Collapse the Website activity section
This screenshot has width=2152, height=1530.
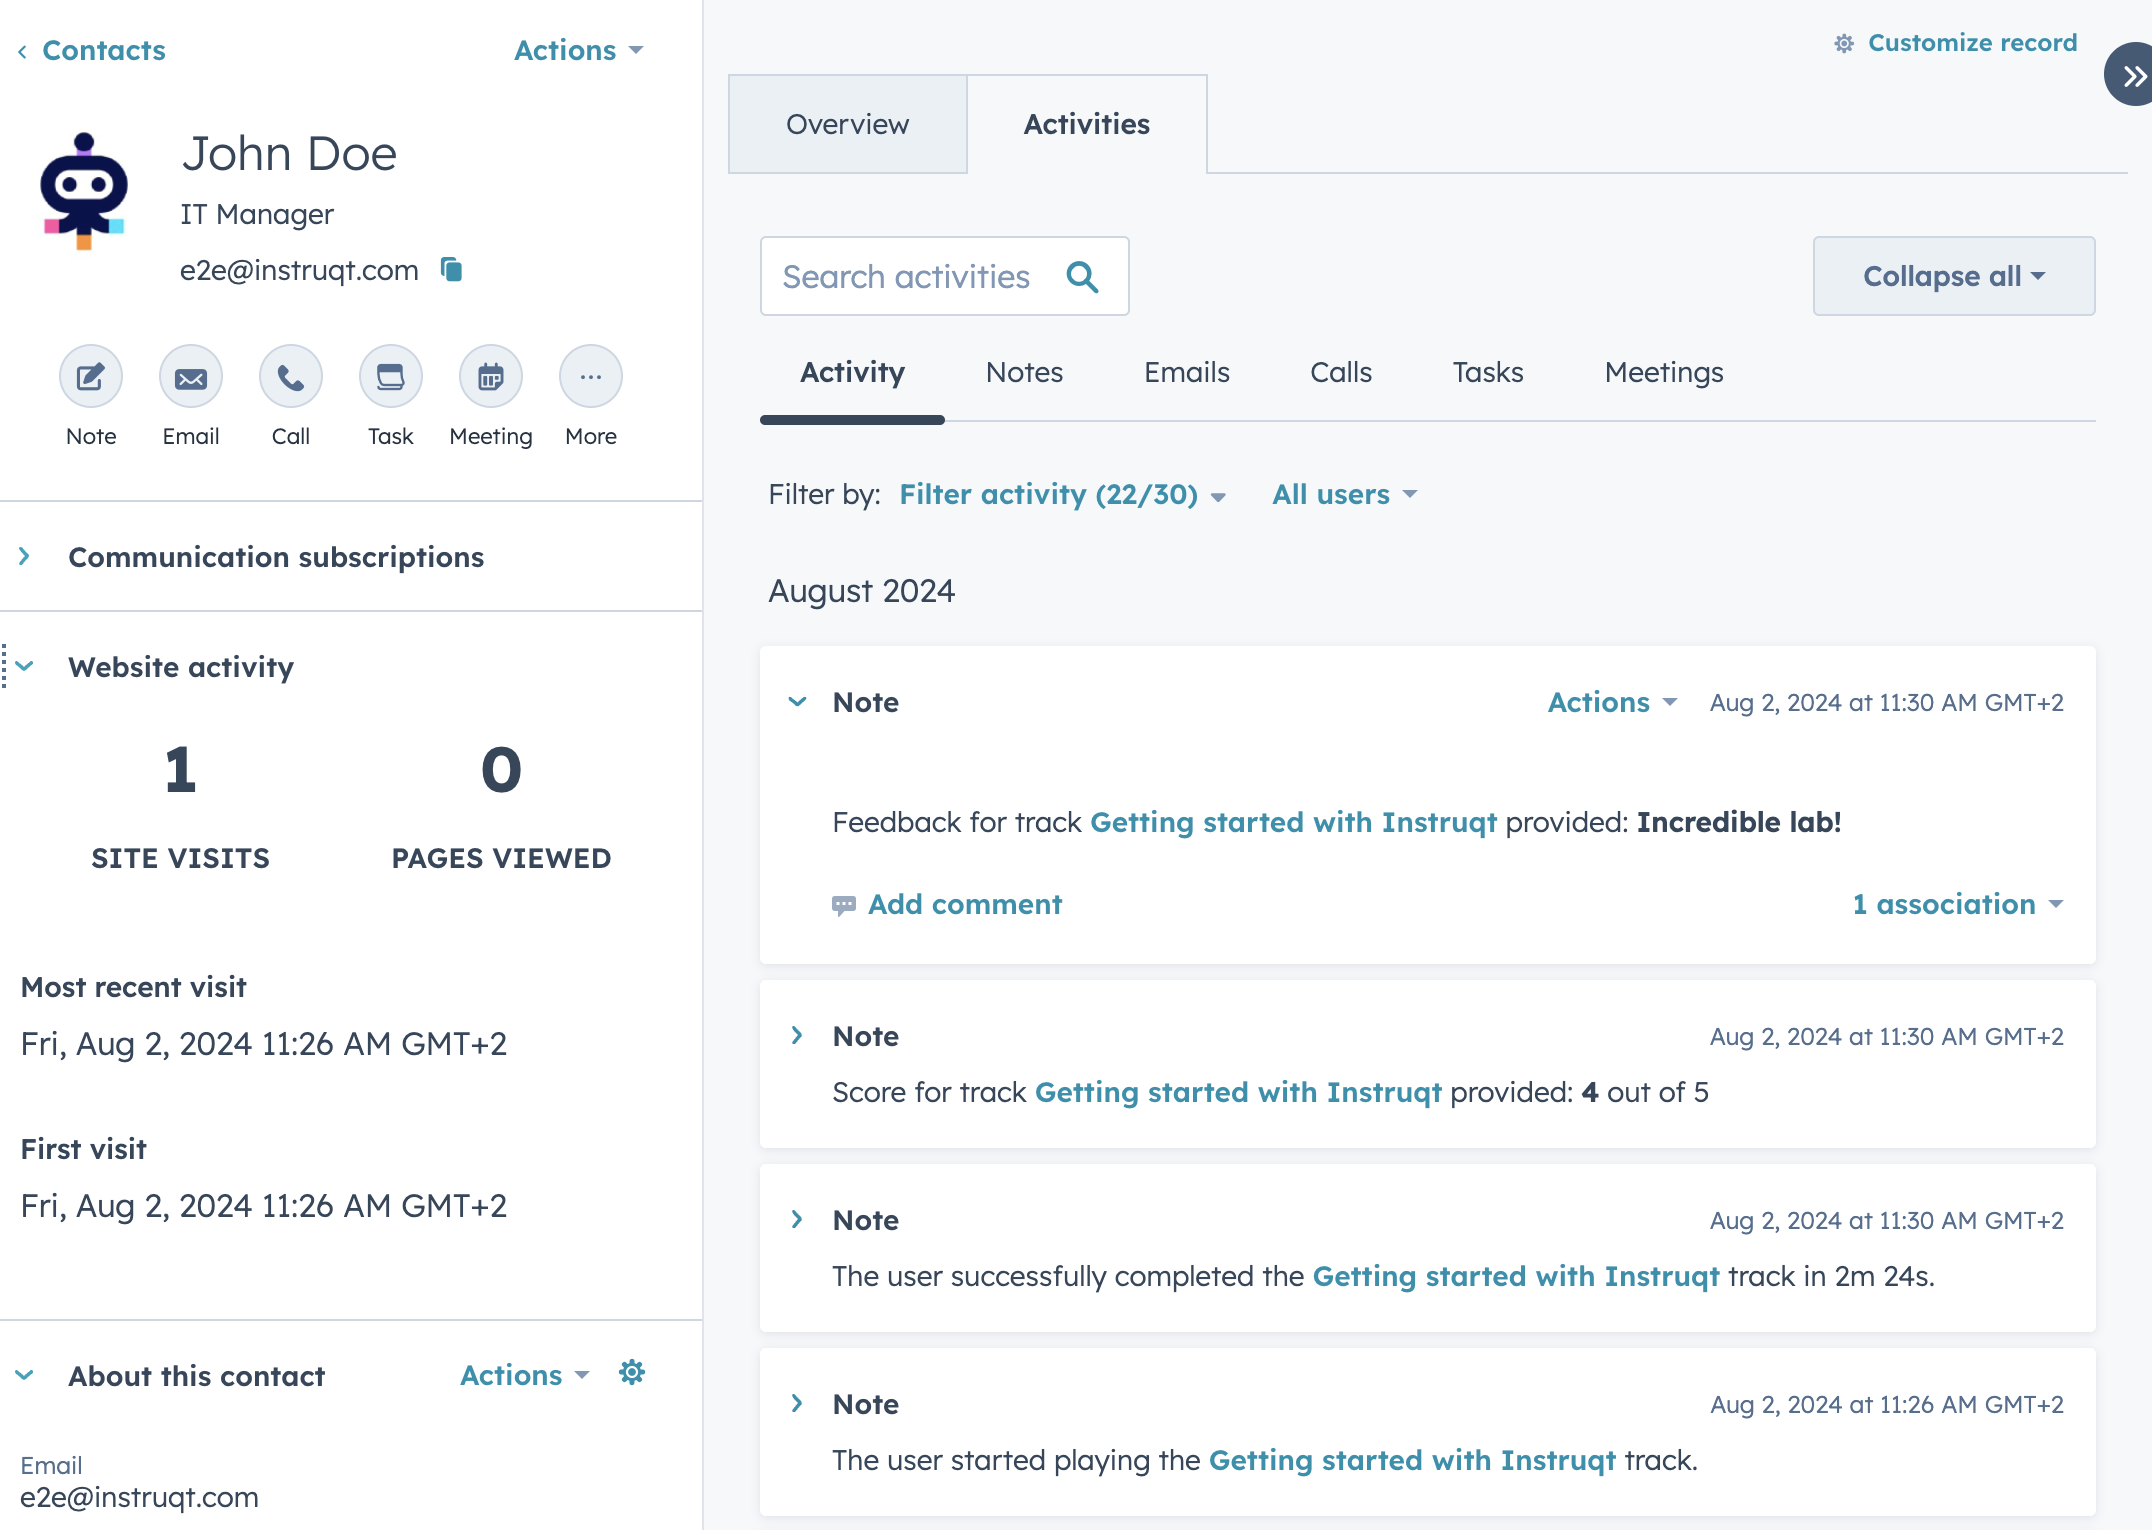[26, 667]
